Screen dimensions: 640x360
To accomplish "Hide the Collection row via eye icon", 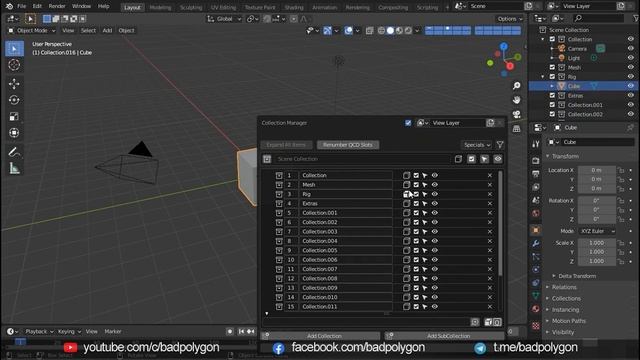I will 435,176.
